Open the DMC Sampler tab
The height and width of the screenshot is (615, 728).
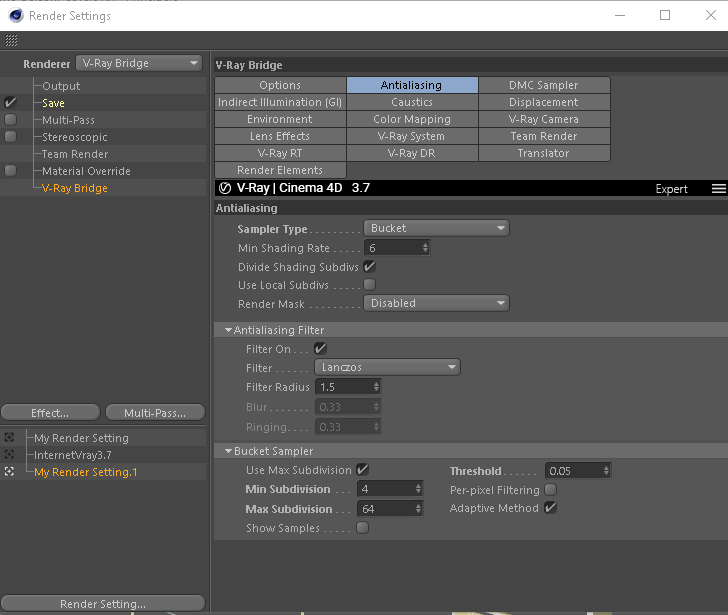[x=544, y=85]
